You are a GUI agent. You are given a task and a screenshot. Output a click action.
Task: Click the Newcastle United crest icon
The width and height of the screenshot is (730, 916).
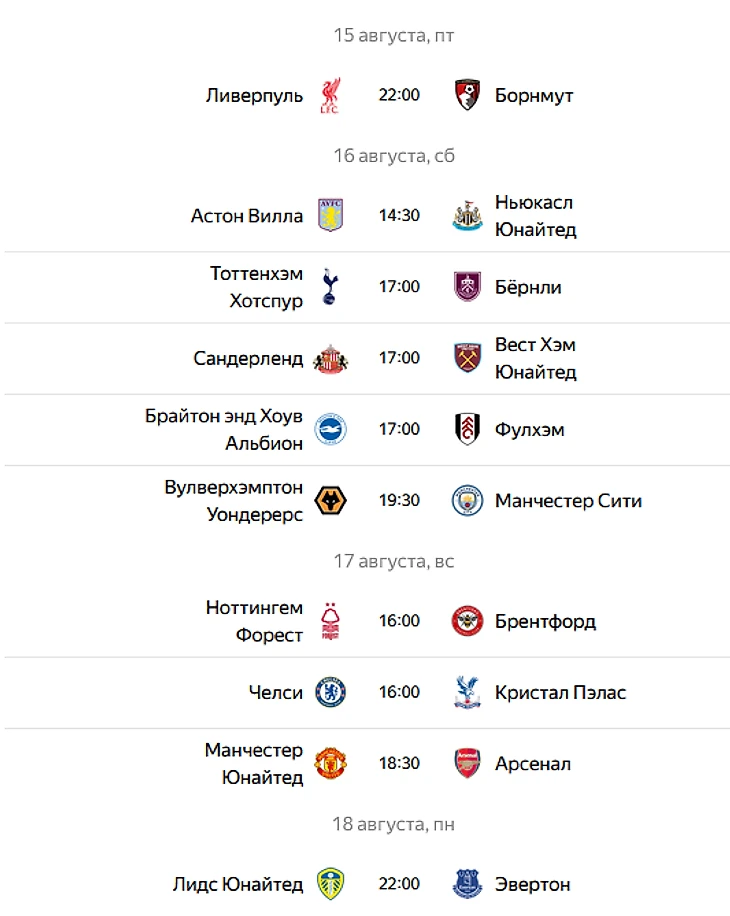coord(466,216)
